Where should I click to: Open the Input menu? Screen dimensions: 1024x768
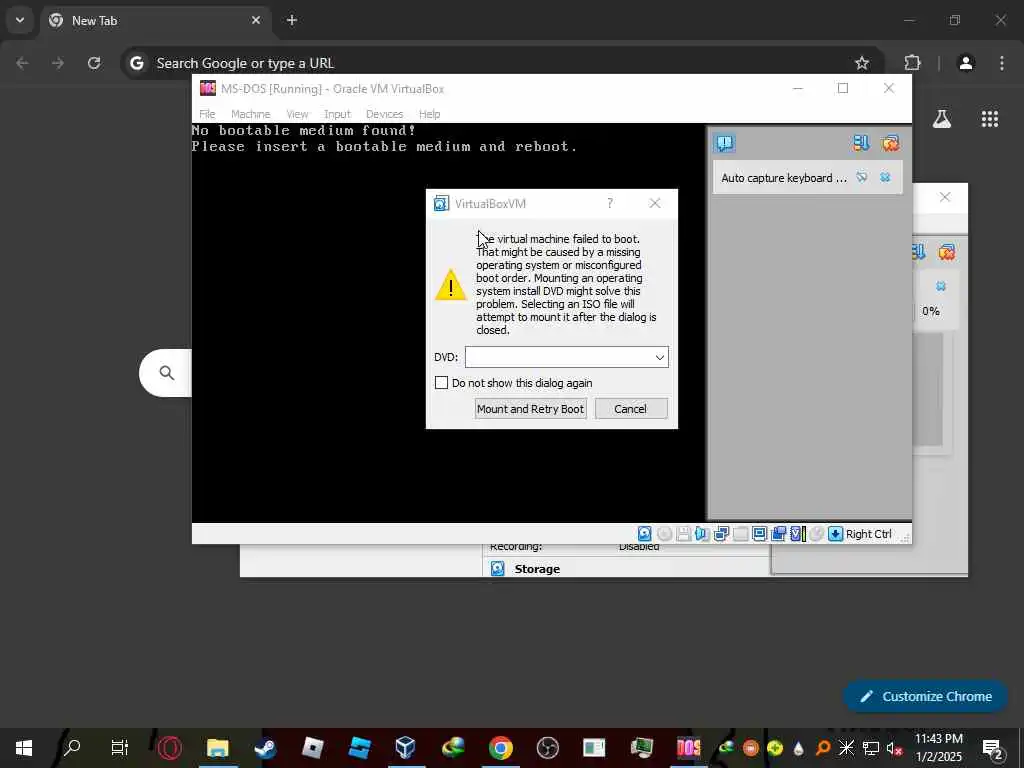(337, 114)
